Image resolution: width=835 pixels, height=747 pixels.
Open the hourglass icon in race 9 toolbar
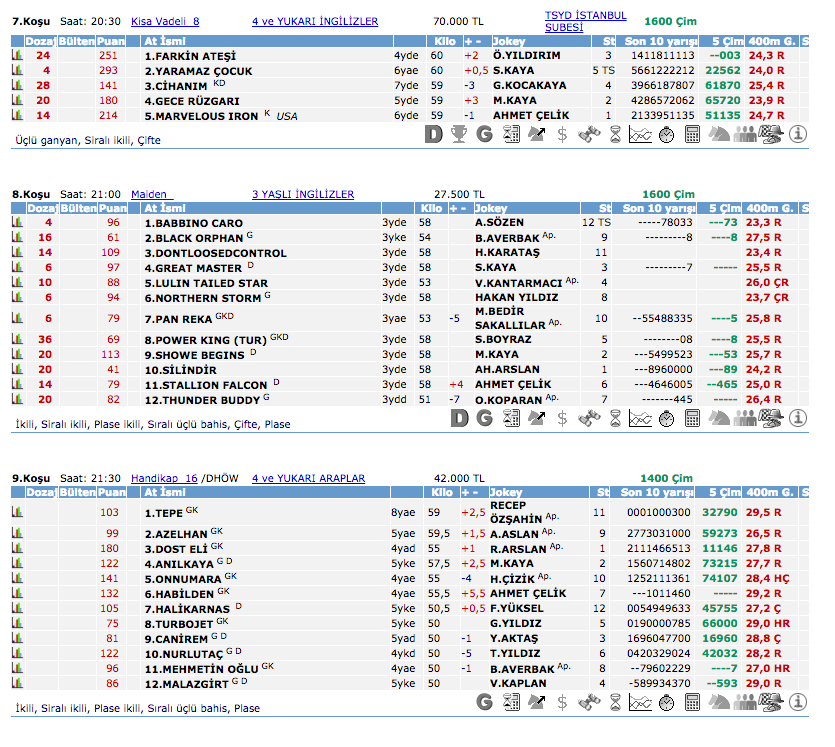tap(614, 702)
